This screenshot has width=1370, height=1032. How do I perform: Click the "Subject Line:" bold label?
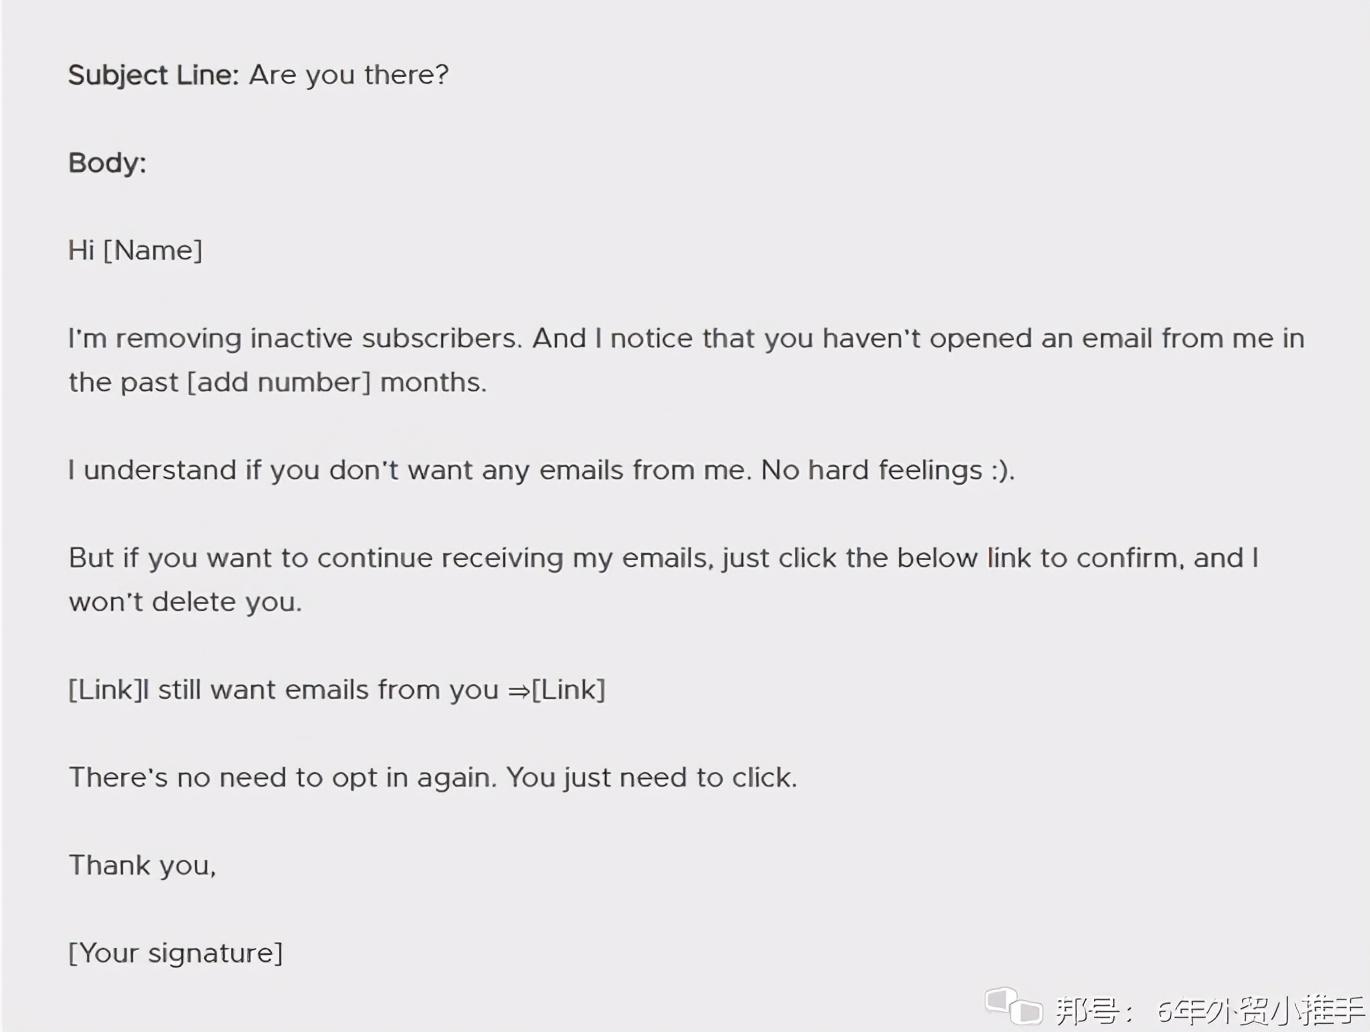point(153,75)
